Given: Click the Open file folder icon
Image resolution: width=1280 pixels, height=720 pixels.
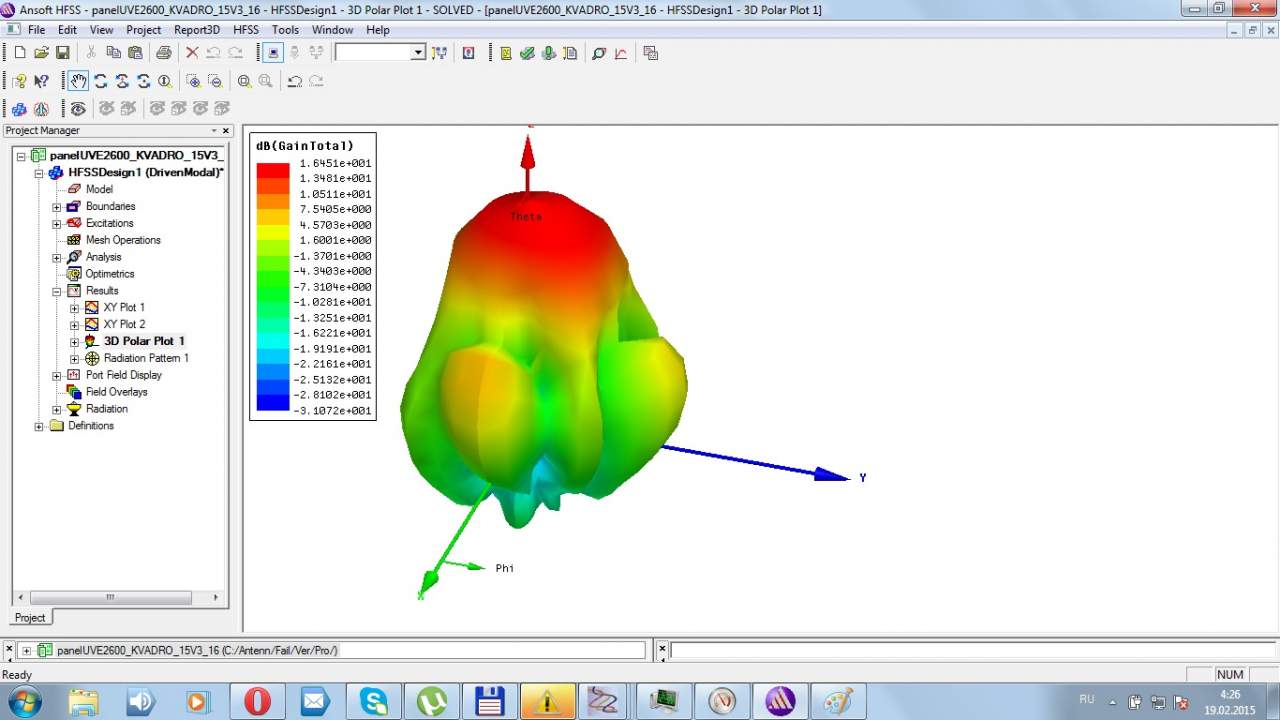Looking at the screenshot, I should (x=41, y=53).
